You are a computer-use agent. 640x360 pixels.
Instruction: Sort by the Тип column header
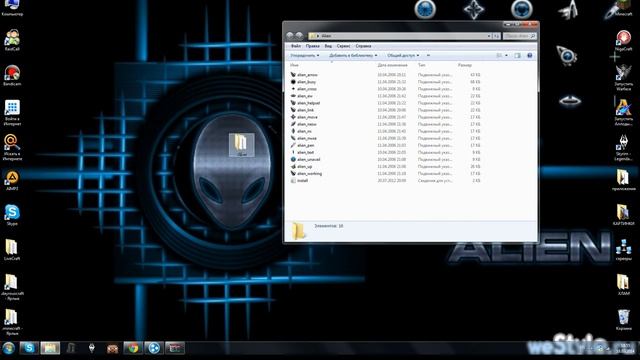coord(421,65)
